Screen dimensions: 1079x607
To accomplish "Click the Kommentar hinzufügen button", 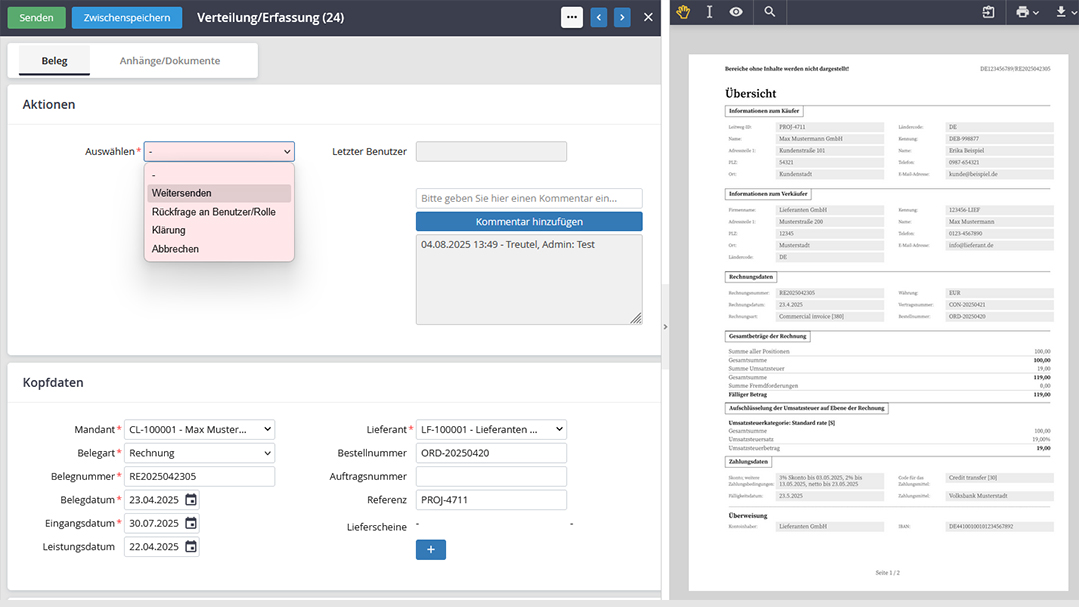I will pyautogui.click(x=529, y=222).
